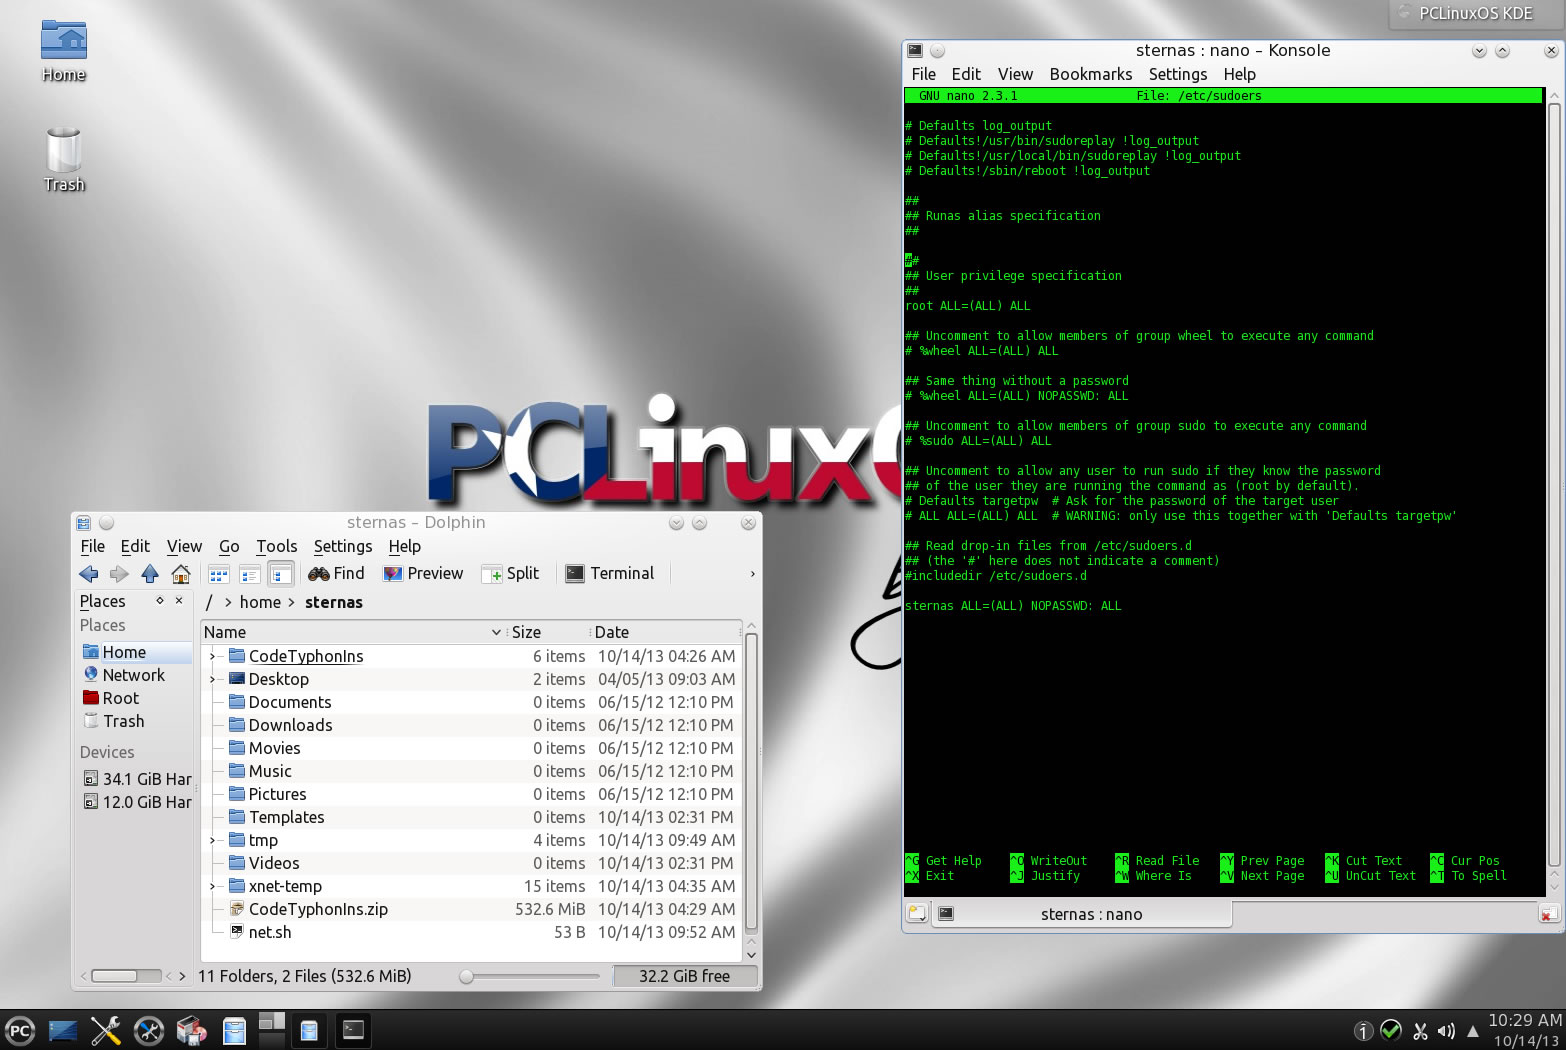Viewport: 1566px width, 1050px height.
Task: Sort by Date column header
Action: pyautogui.click(x=664, y=632)
